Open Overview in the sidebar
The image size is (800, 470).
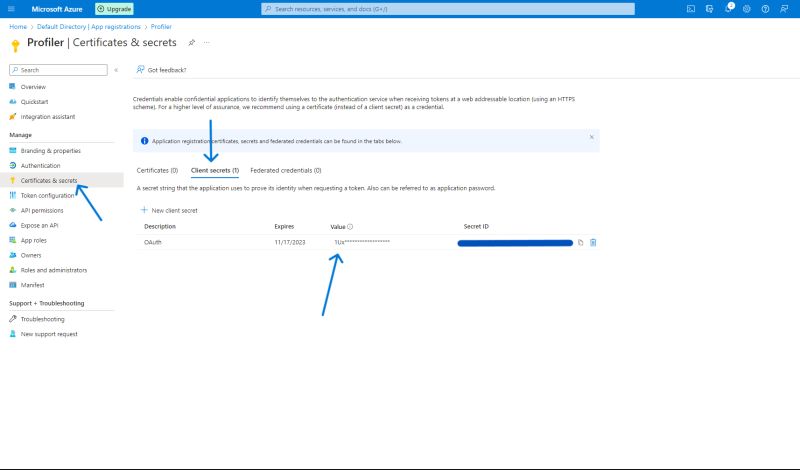pyautogui.click(x=33, y=87)
